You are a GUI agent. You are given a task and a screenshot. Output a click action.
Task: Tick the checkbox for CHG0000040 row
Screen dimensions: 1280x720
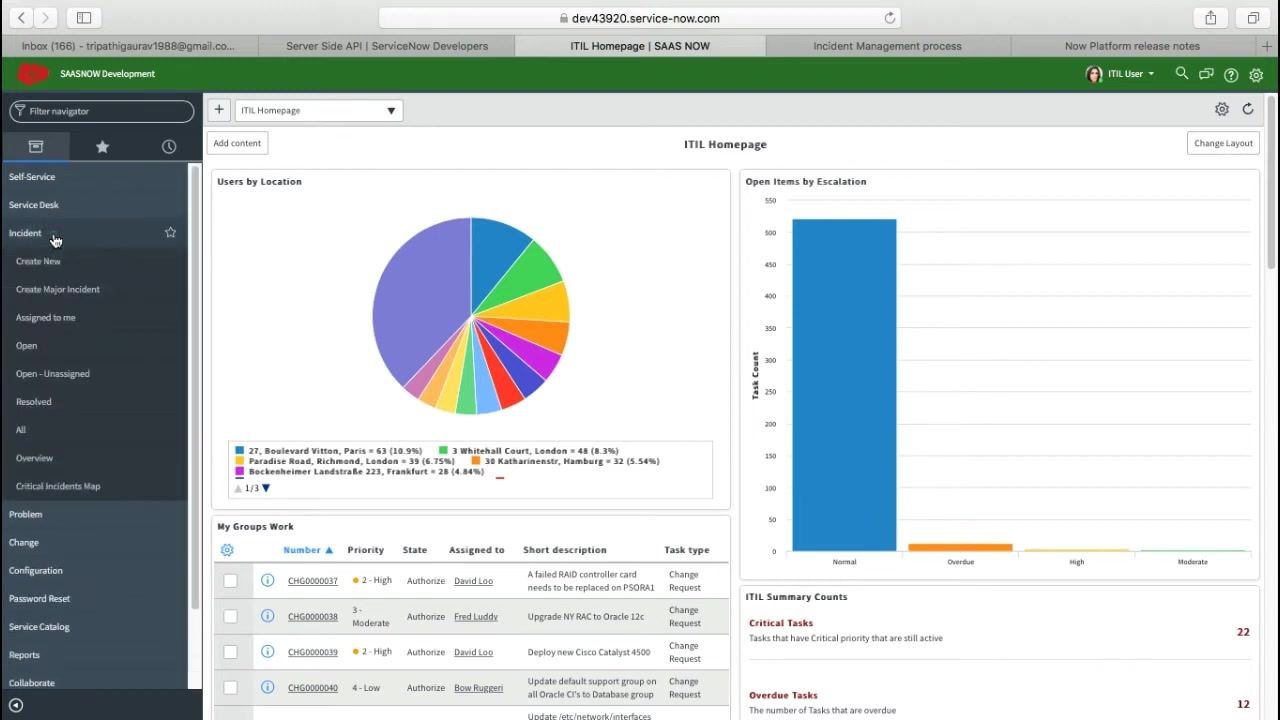[230, 687]
